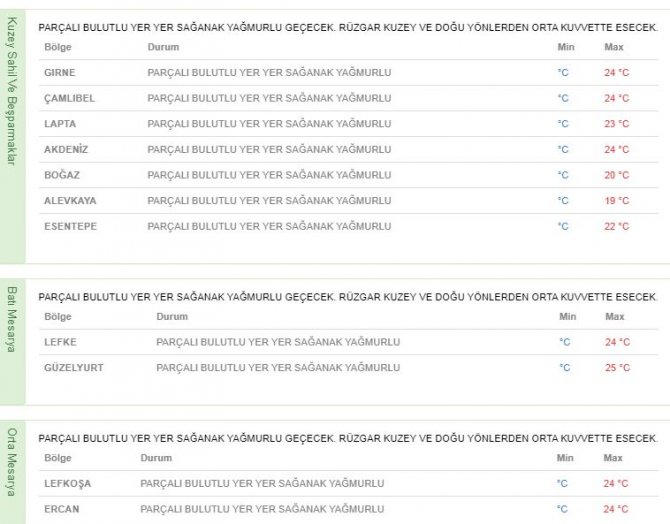Click the GIRNE region name
The image size is (670, 524).
(60, 73)
